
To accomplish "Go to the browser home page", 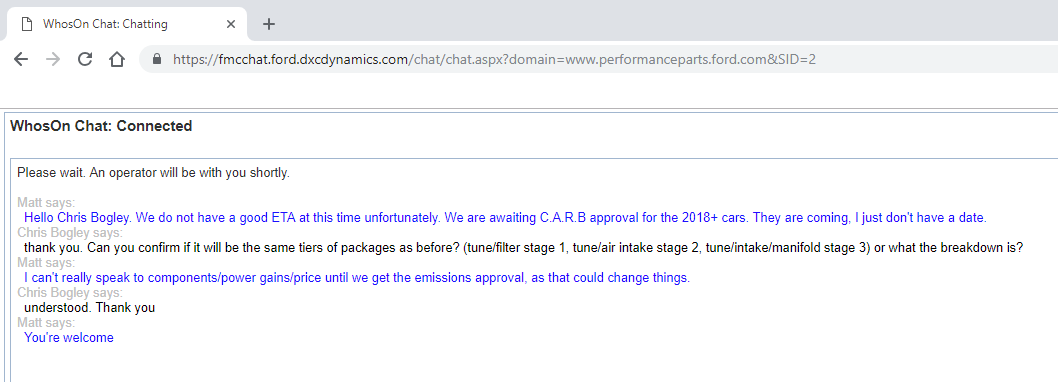I will [117, 59].
